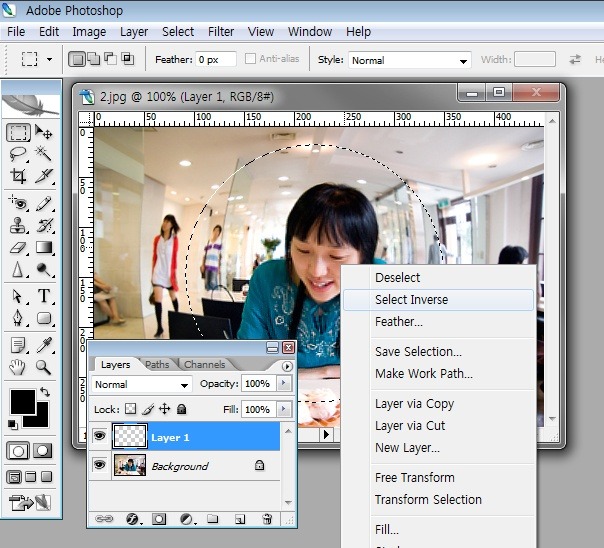Hide Layer 1 using its eye icon

(x=100, y=437)
